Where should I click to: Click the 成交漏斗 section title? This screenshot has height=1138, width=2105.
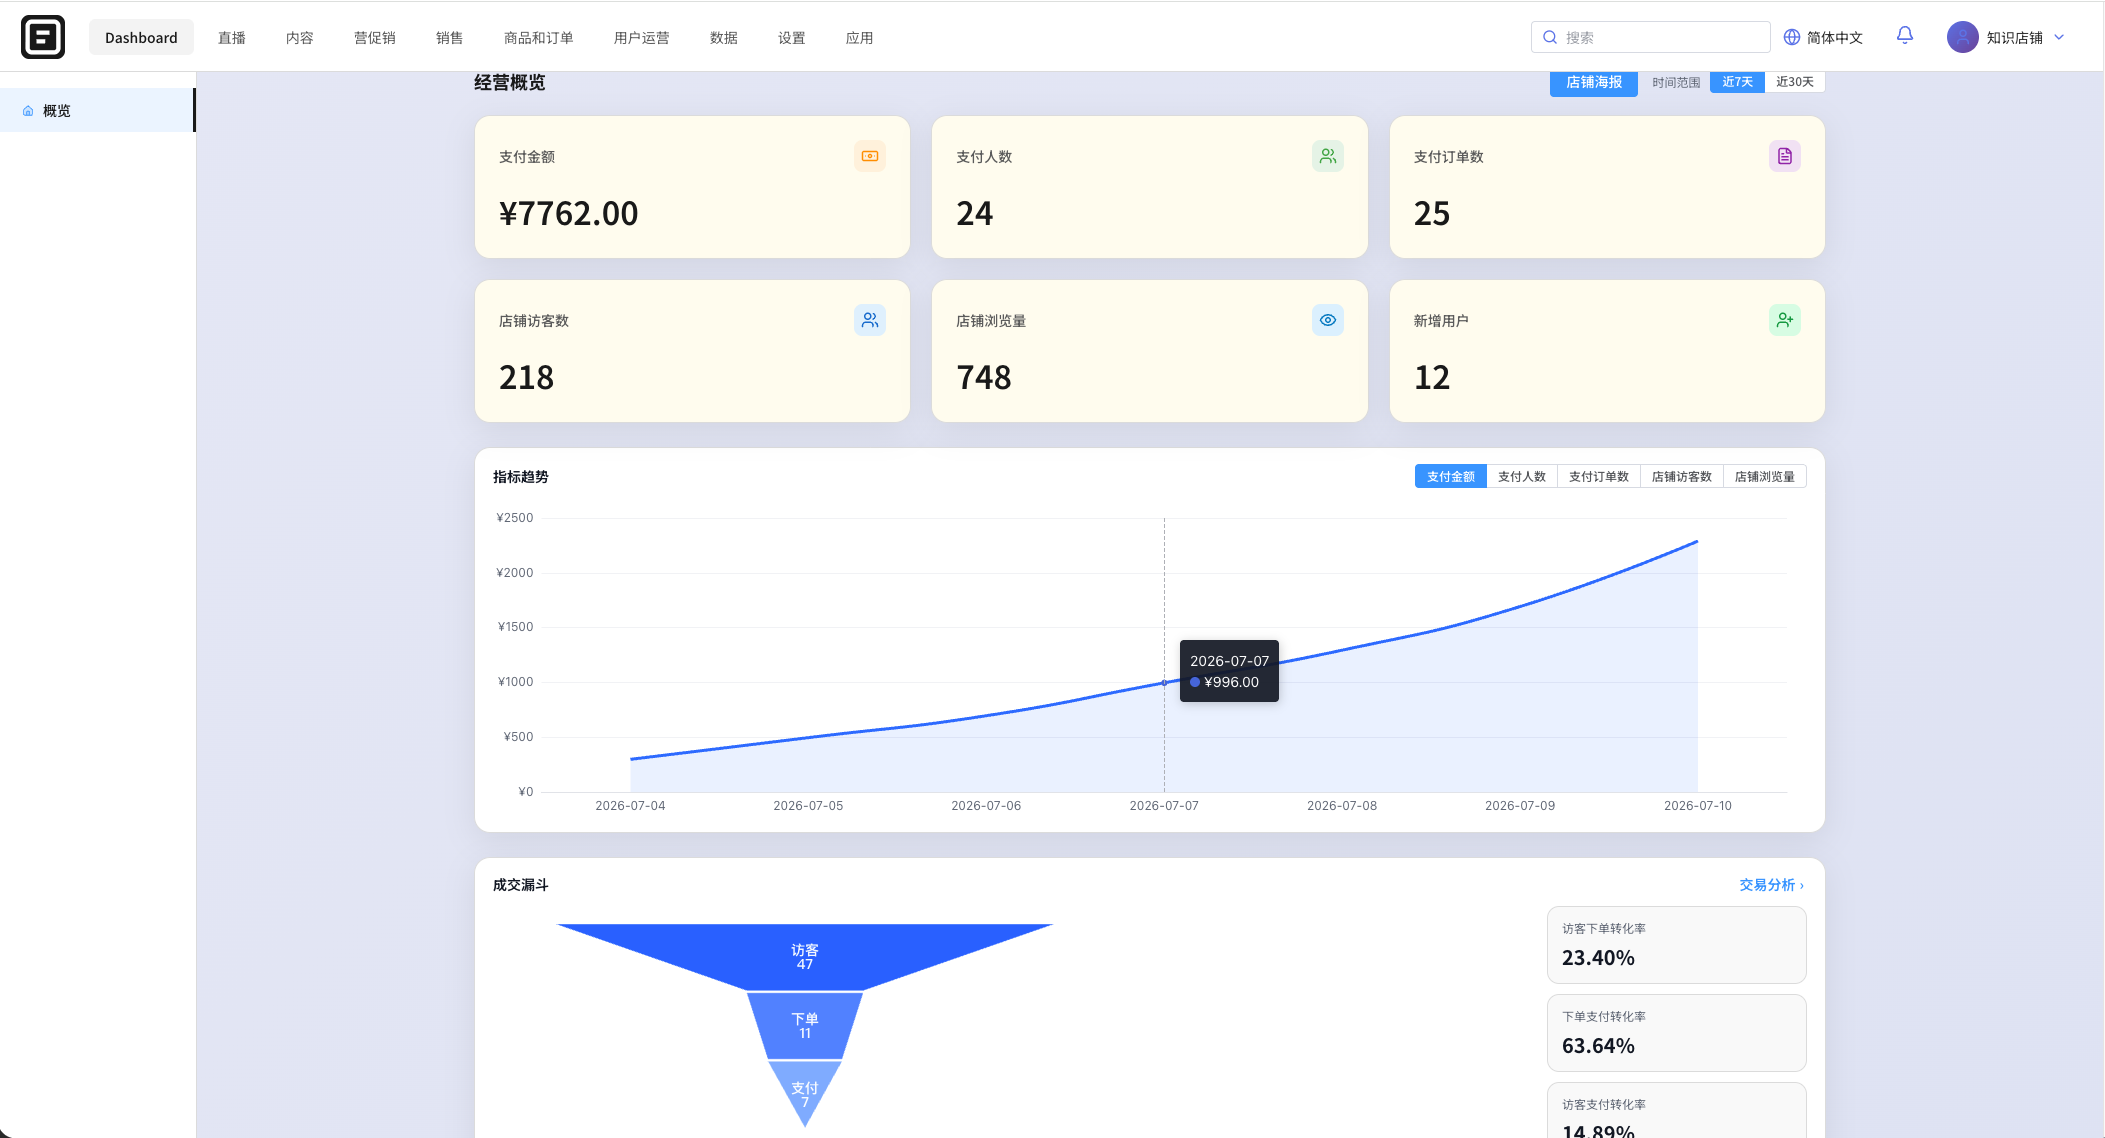point(521,885)
